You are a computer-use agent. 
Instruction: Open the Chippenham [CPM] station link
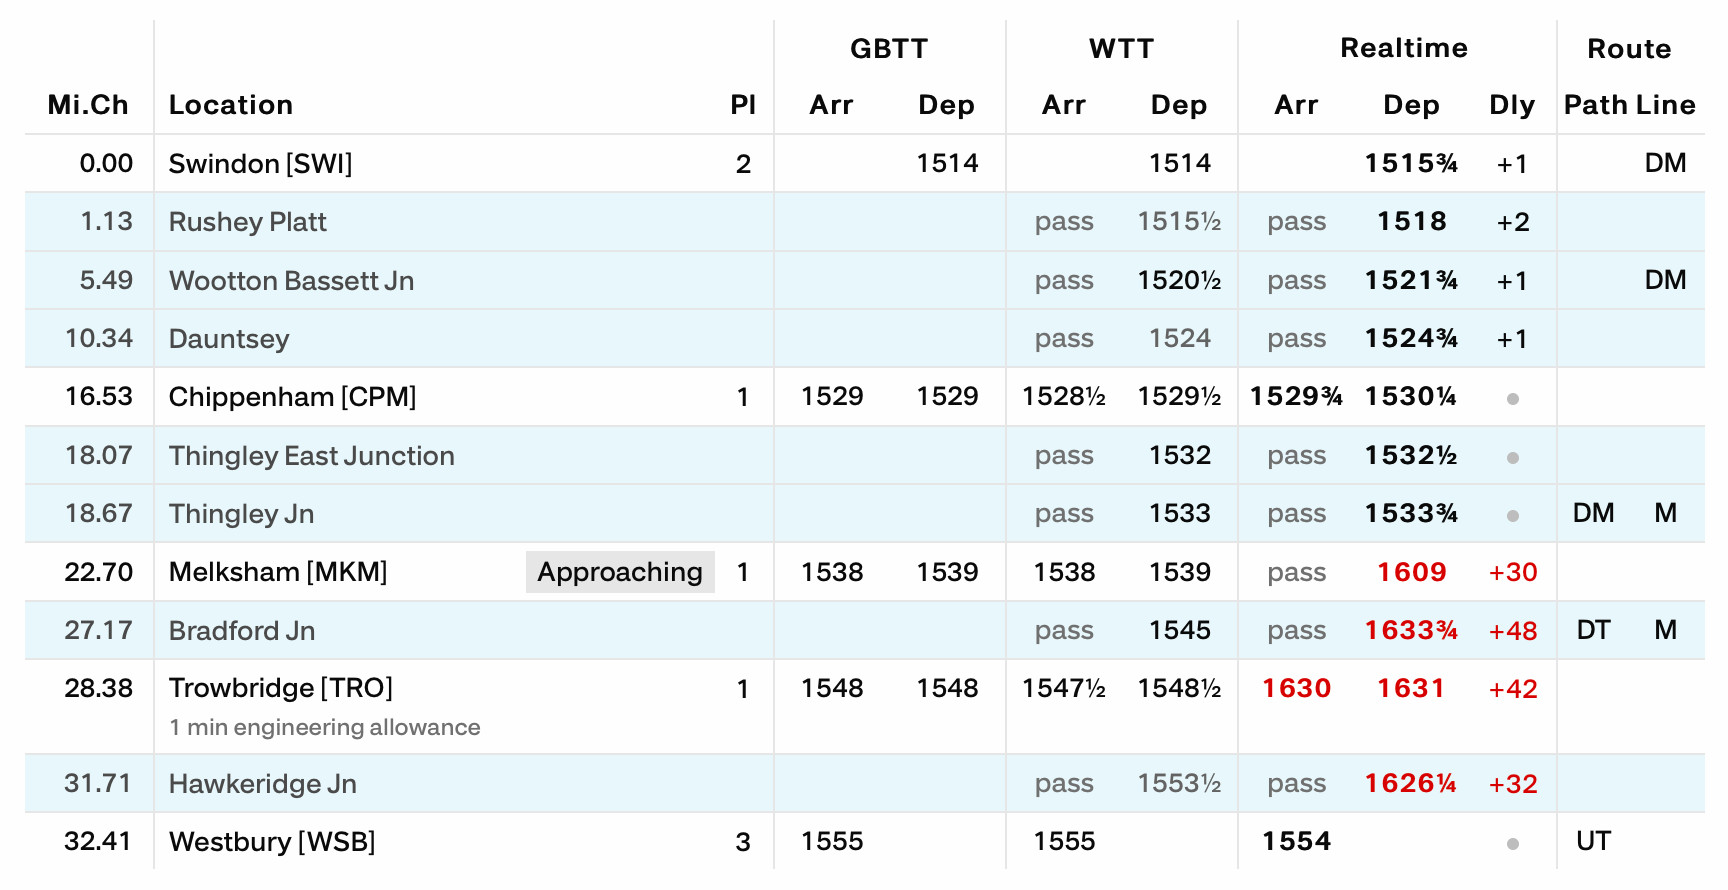[x=292, y=397]
